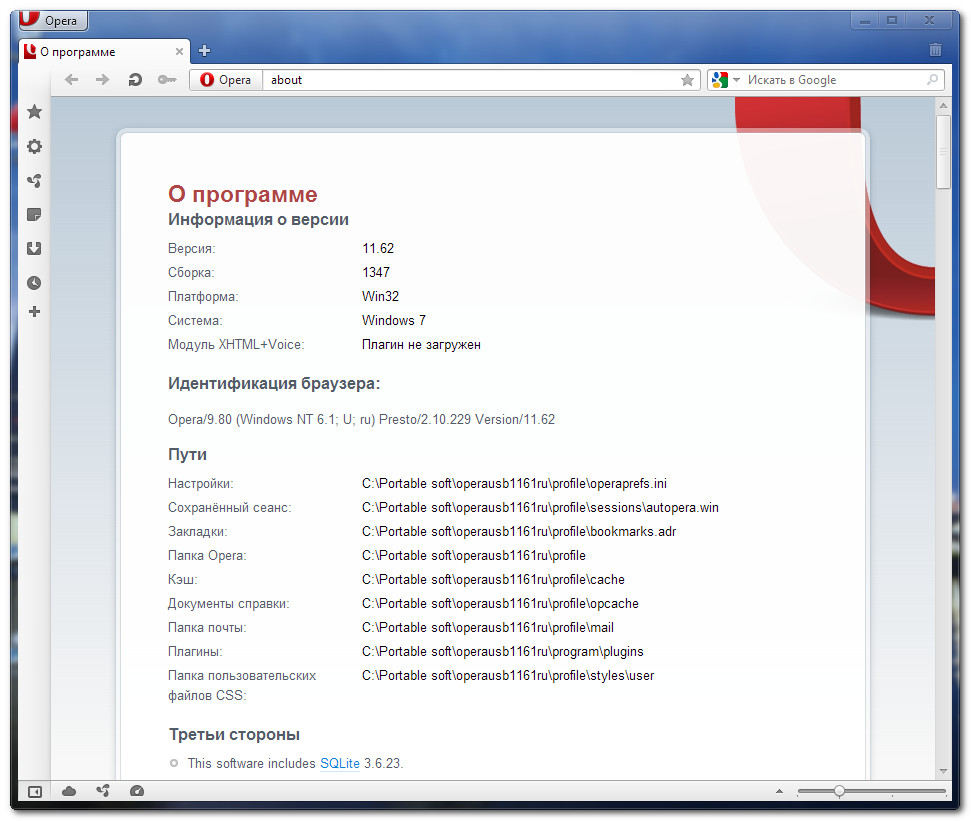This screenshot has height=821, width=971.
Task: Click the password wand key icon
Action: point(167,79)
